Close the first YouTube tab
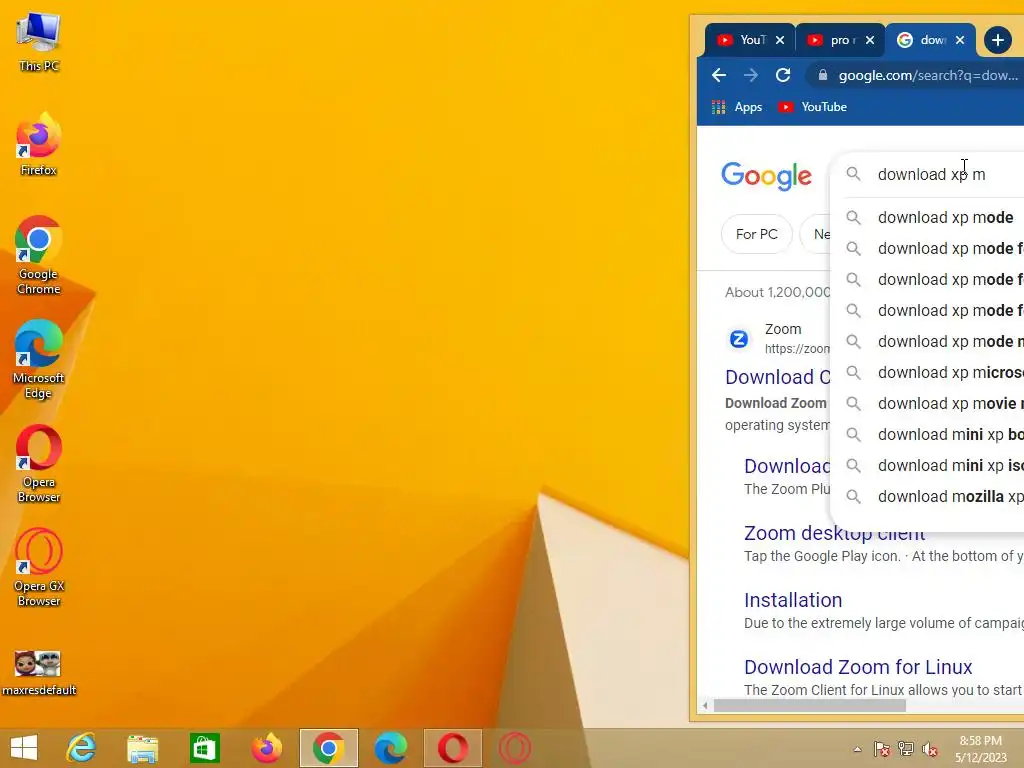 tap(780, 40)
